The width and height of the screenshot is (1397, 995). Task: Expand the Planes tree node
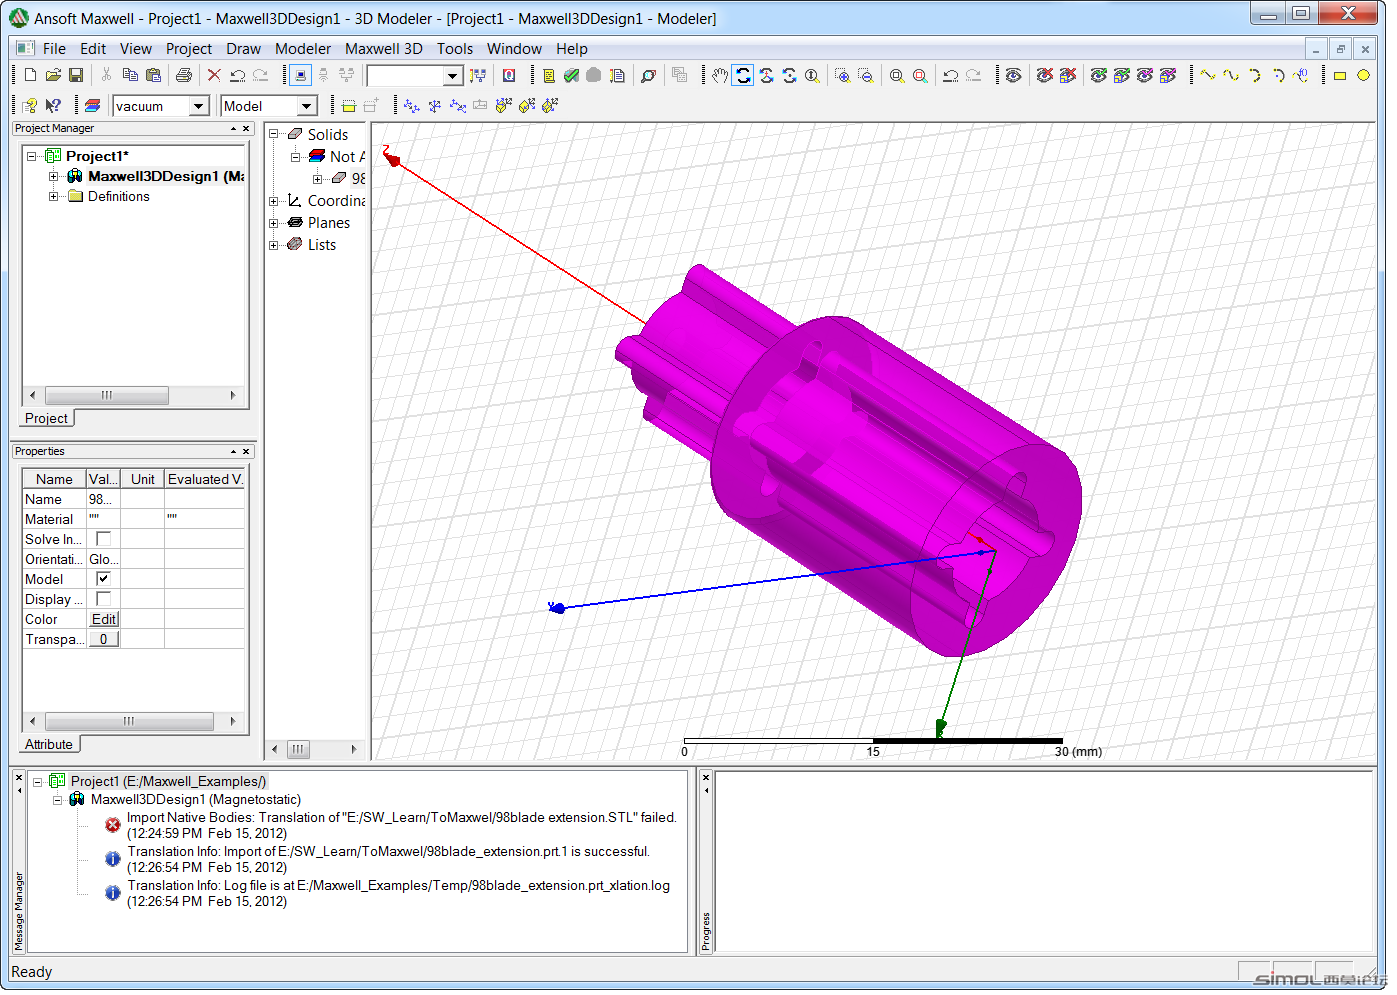click(274, 223)
